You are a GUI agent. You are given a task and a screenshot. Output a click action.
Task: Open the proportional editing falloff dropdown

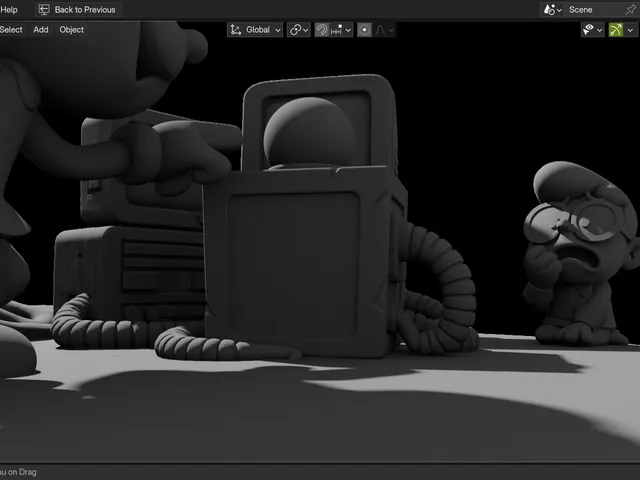pyautogui.click(x=384, y=30)
